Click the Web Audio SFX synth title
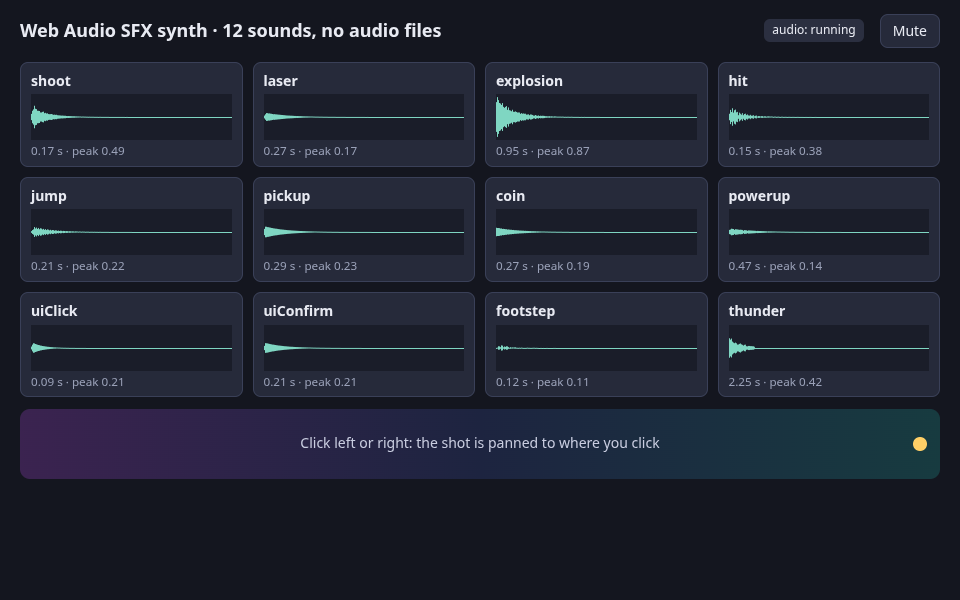 pyautogui.click(x=230, y=31)
